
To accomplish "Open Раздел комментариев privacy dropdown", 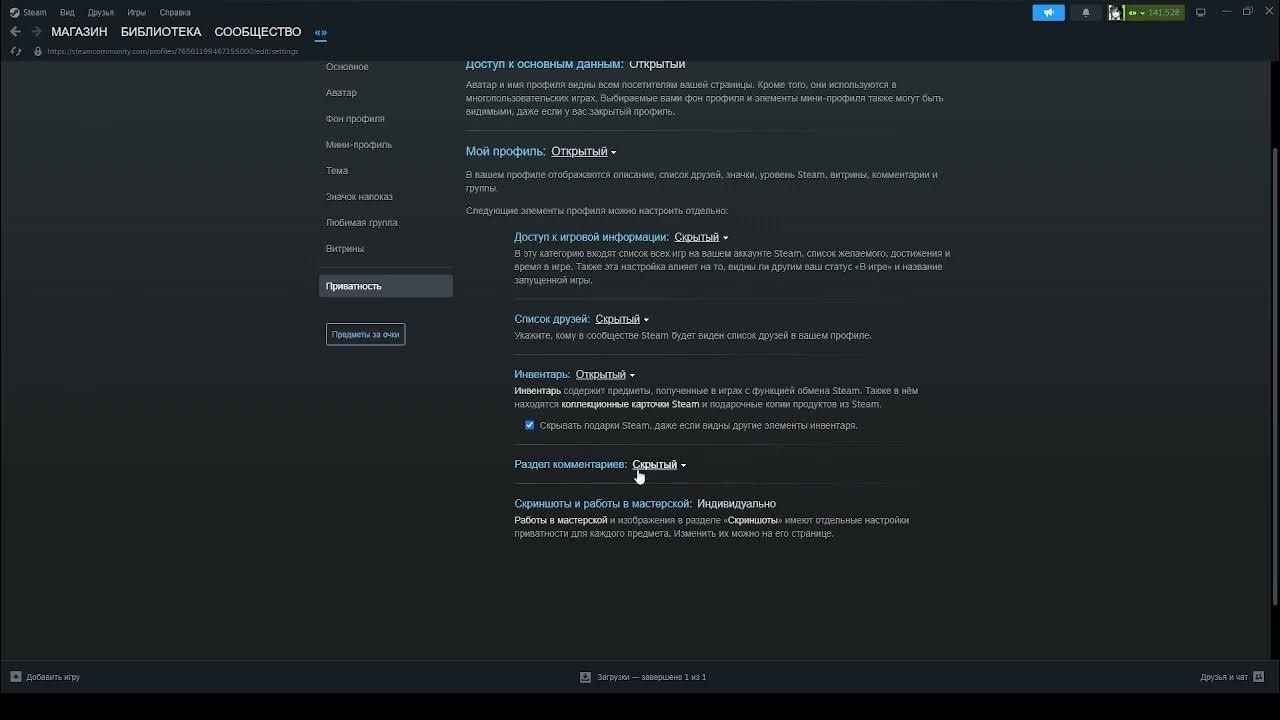I will pos(659,465).
